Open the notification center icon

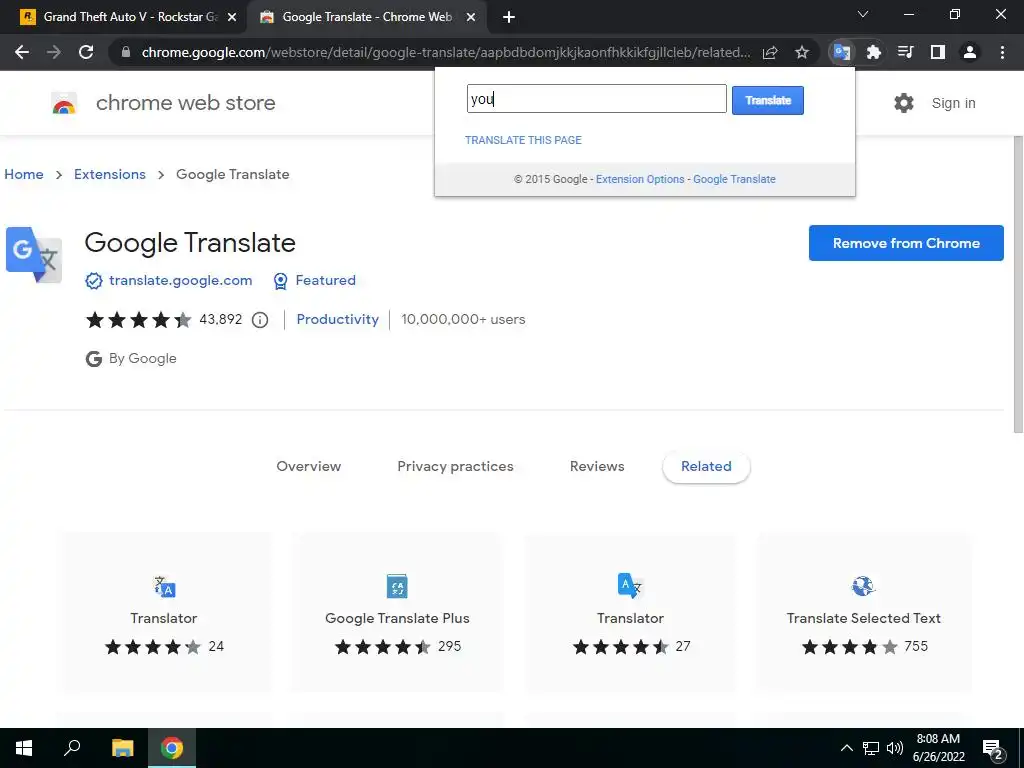tap(993, 749)
